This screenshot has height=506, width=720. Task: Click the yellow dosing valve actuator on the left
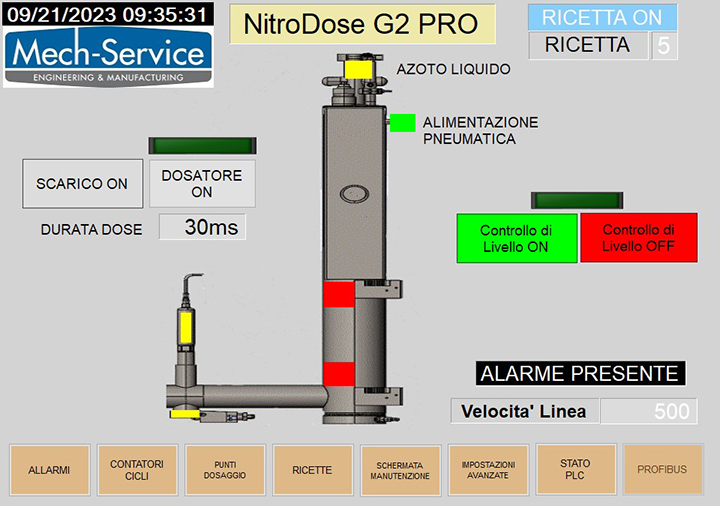187,326
